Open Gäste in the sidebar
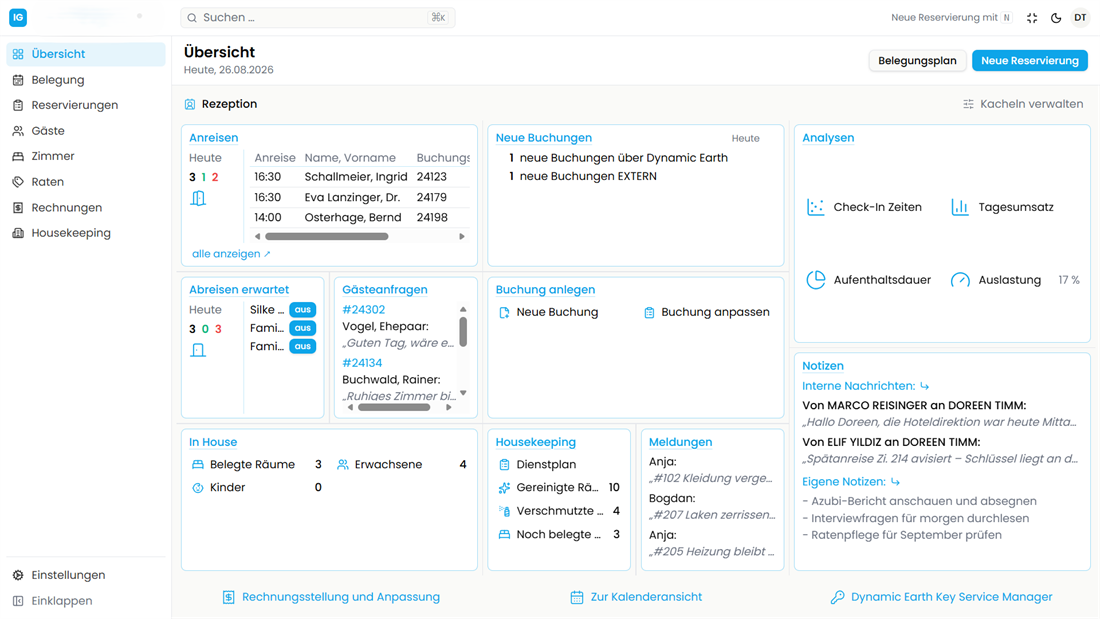 click(86, 131)
